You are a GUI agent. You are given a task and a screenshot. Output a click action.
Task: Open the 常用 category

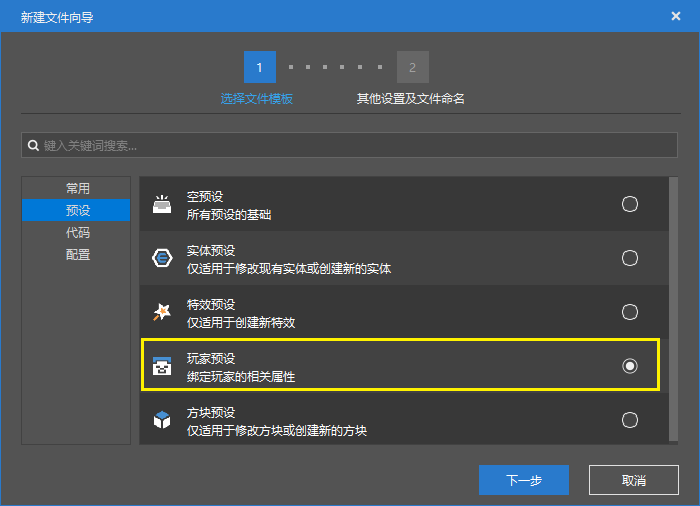pos(77,188)
